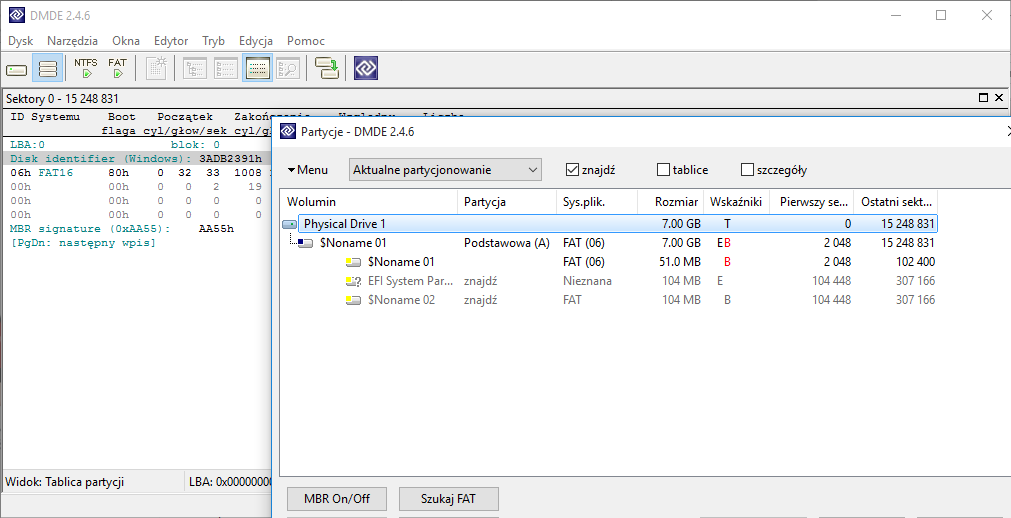
Task: Open the Tryb menu
Action: pos(213,41)
